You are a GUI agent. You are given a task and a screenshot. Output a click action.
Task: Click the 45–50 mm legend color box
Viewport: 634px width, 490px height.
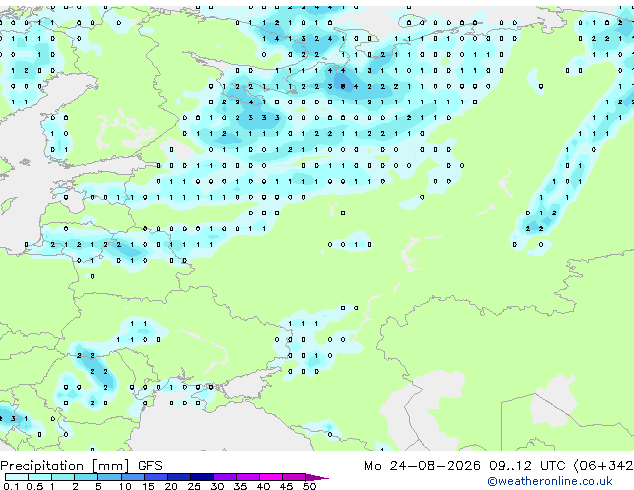pyautogui.click(x=294, y=477)
